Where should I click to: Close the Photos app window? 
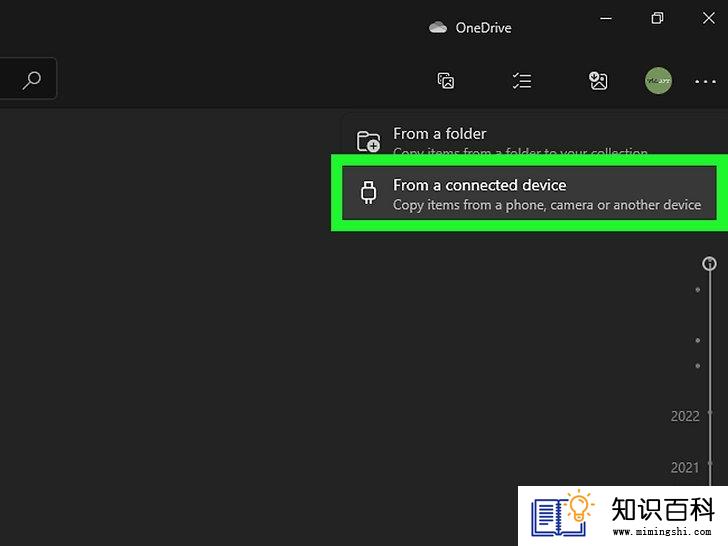pos(708,18)
